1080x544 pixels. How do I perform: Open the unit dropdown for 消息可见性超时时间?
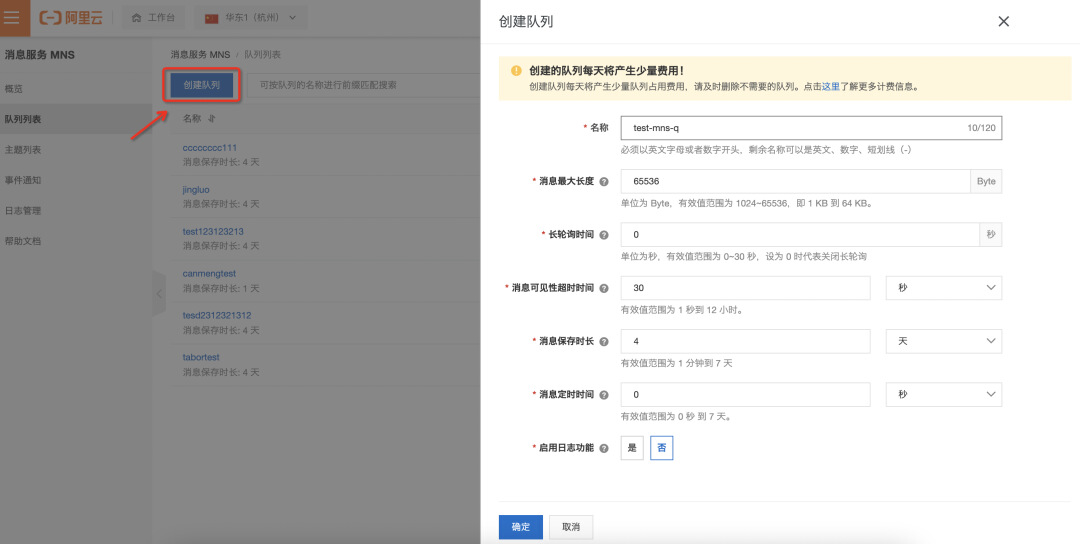(944, 288)
